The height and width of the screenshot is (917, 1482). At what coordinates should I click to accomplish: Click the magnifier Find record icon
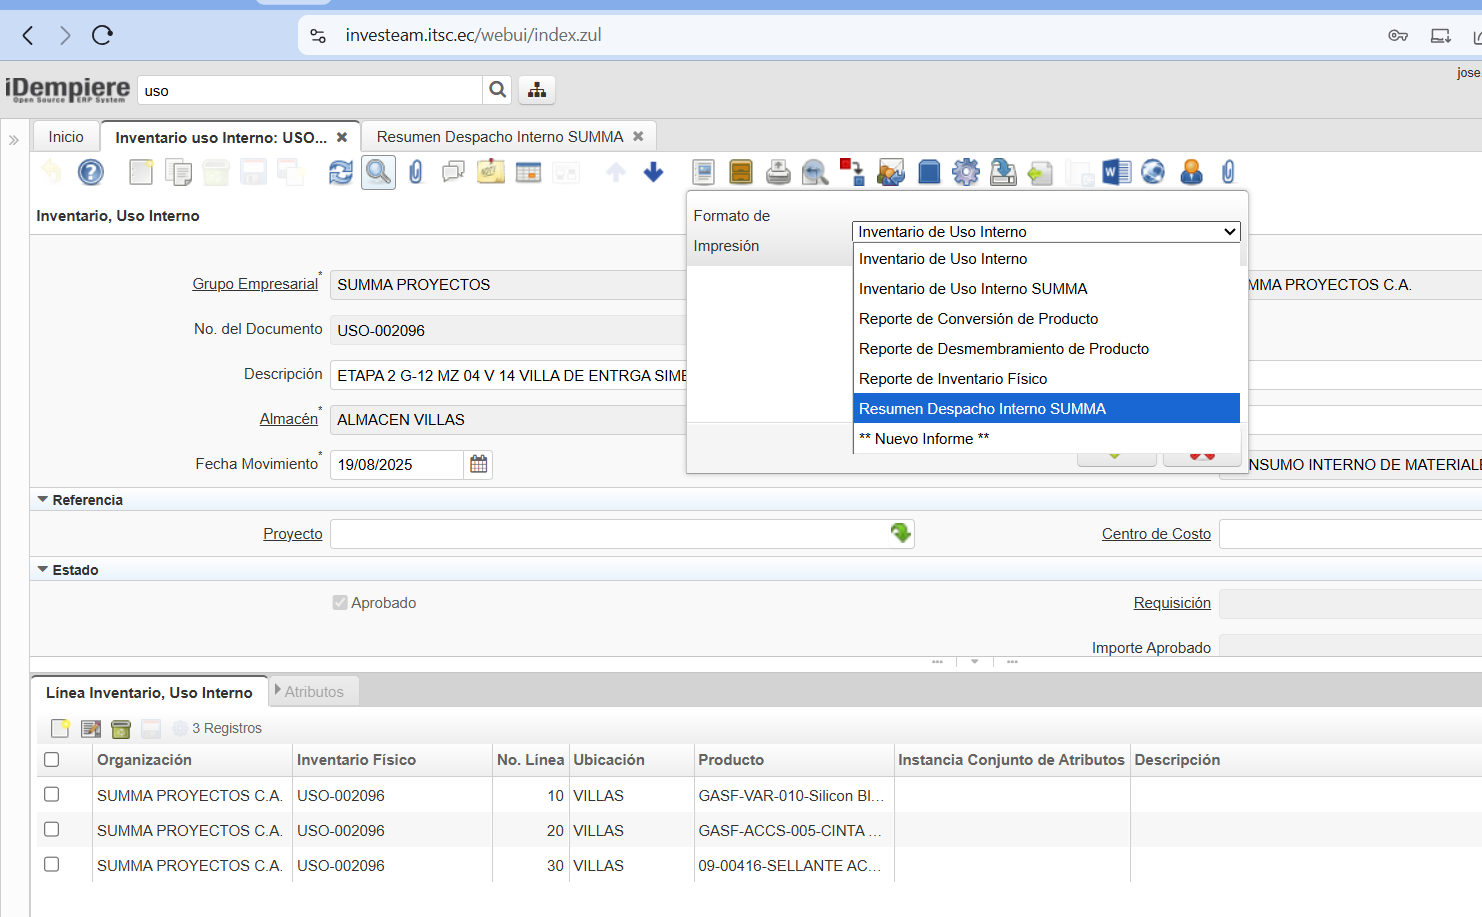click(378, 173)
